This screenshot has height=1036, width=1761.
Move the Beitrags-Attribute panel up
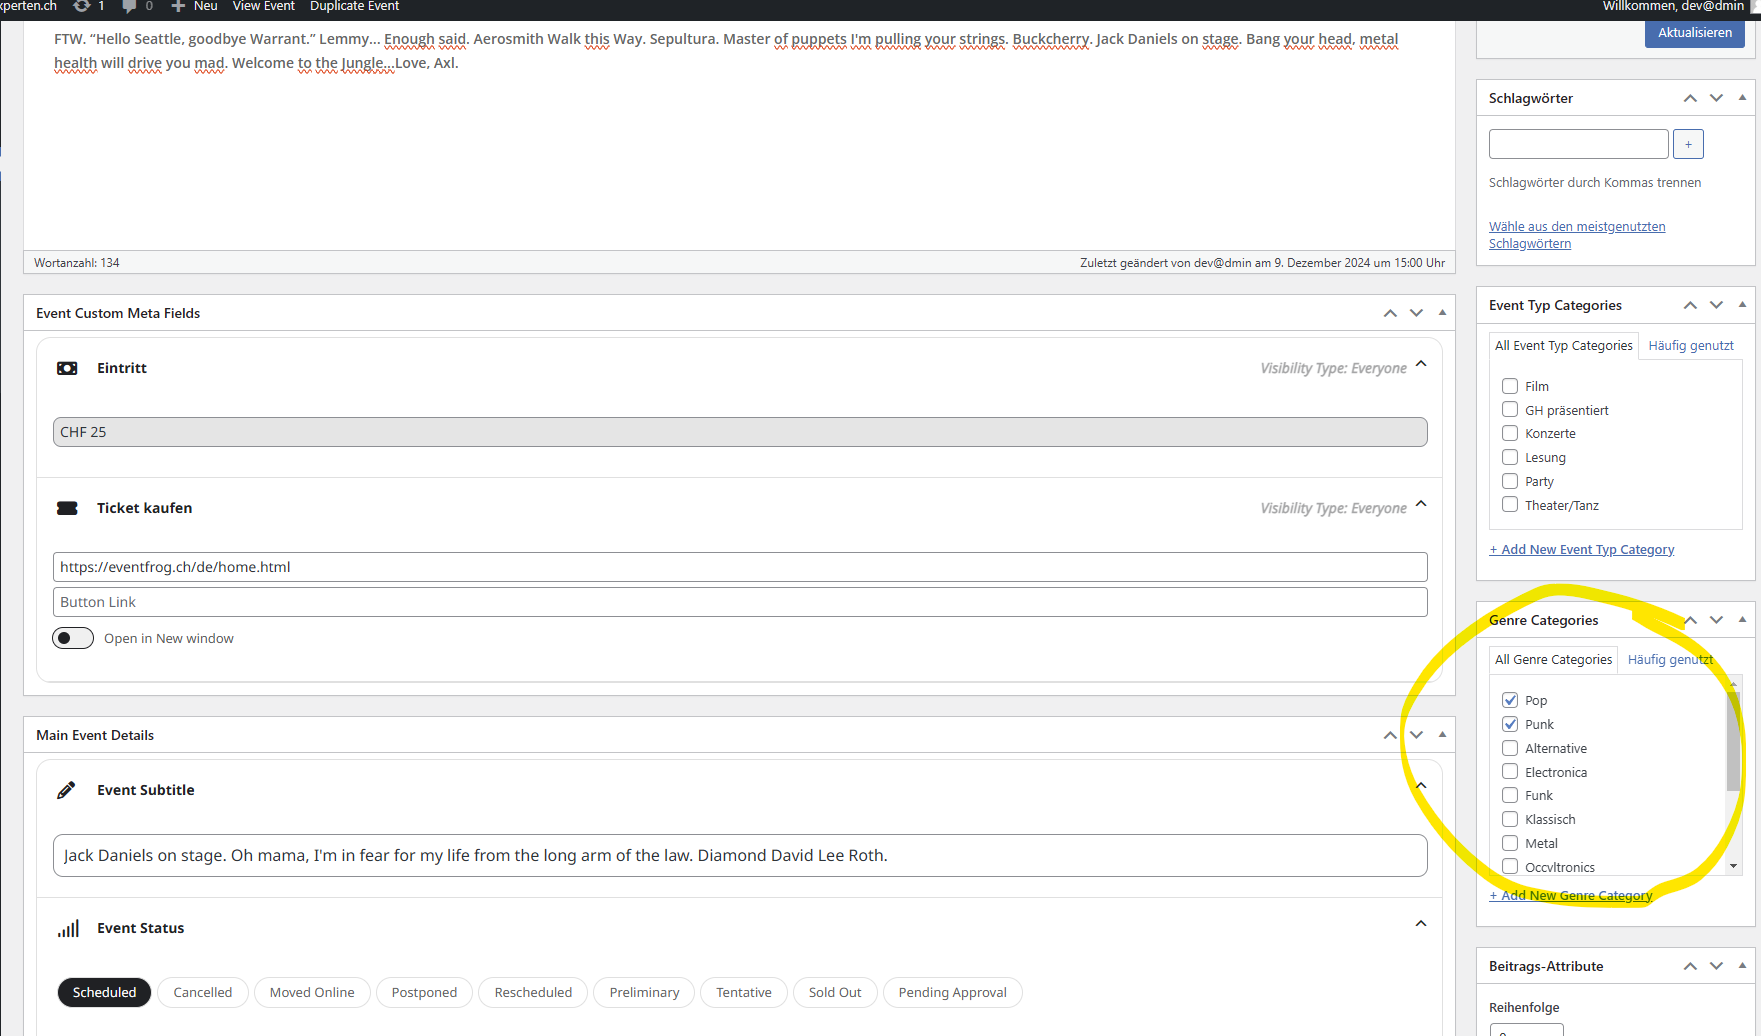[1690, 966]
